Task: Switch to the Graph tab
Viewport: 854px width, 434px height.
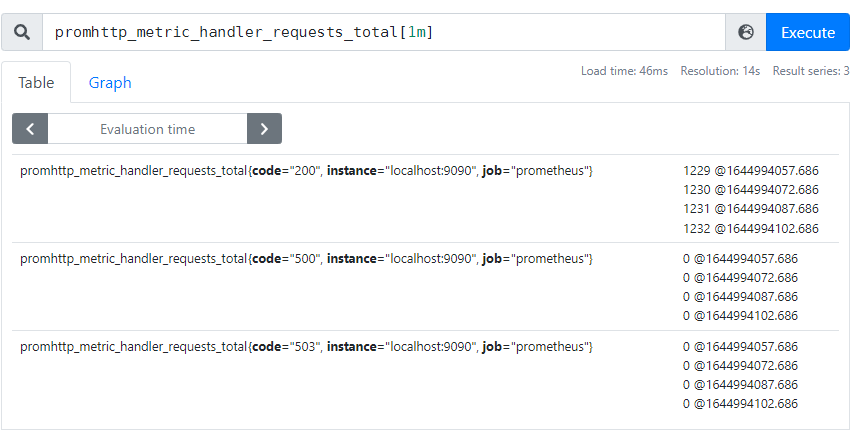Action: [110, 83]
